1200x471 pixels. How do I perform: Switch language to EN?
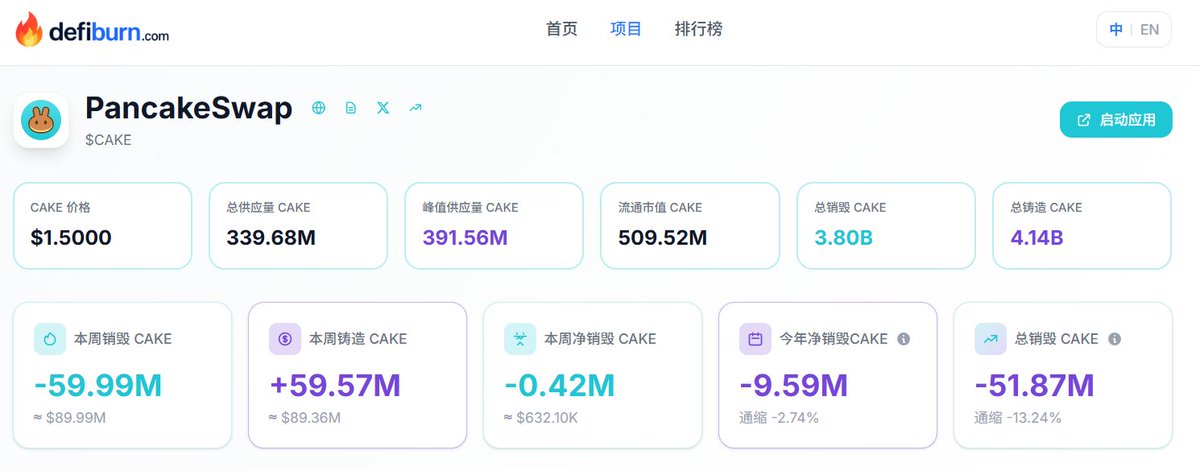point(1150,30)
